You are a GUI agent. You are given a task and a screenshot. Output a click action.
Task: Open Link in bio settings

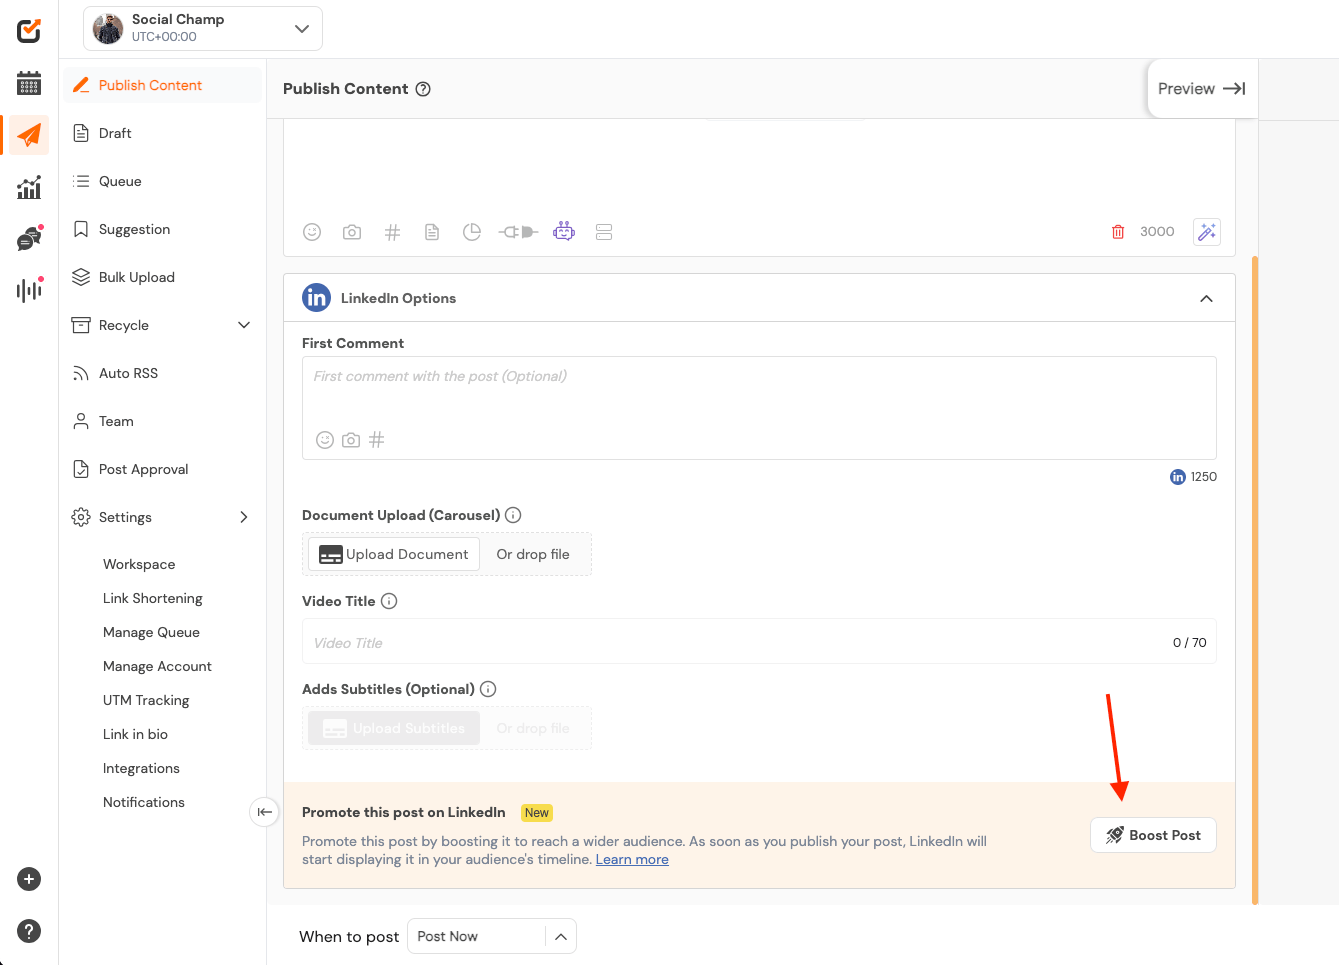[x=135, y=734]
